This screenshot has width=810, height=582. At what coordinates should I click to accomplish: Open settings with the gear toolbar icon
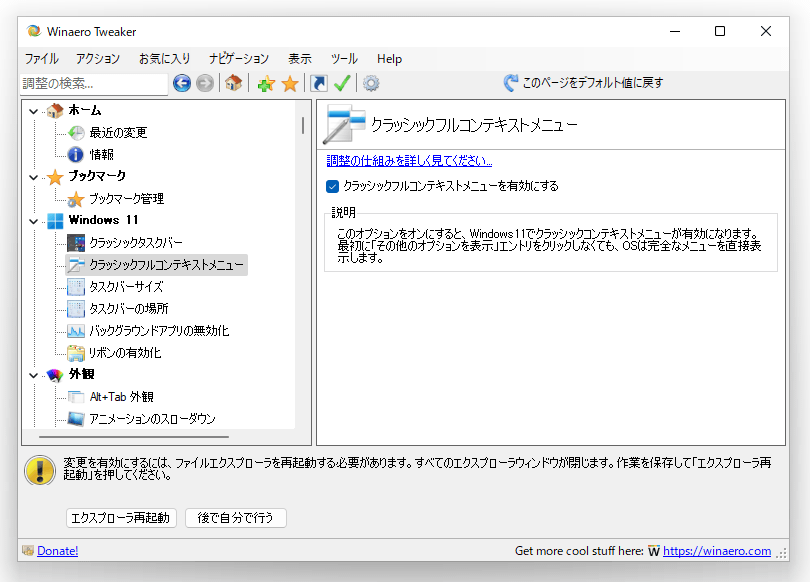(371, 83)
